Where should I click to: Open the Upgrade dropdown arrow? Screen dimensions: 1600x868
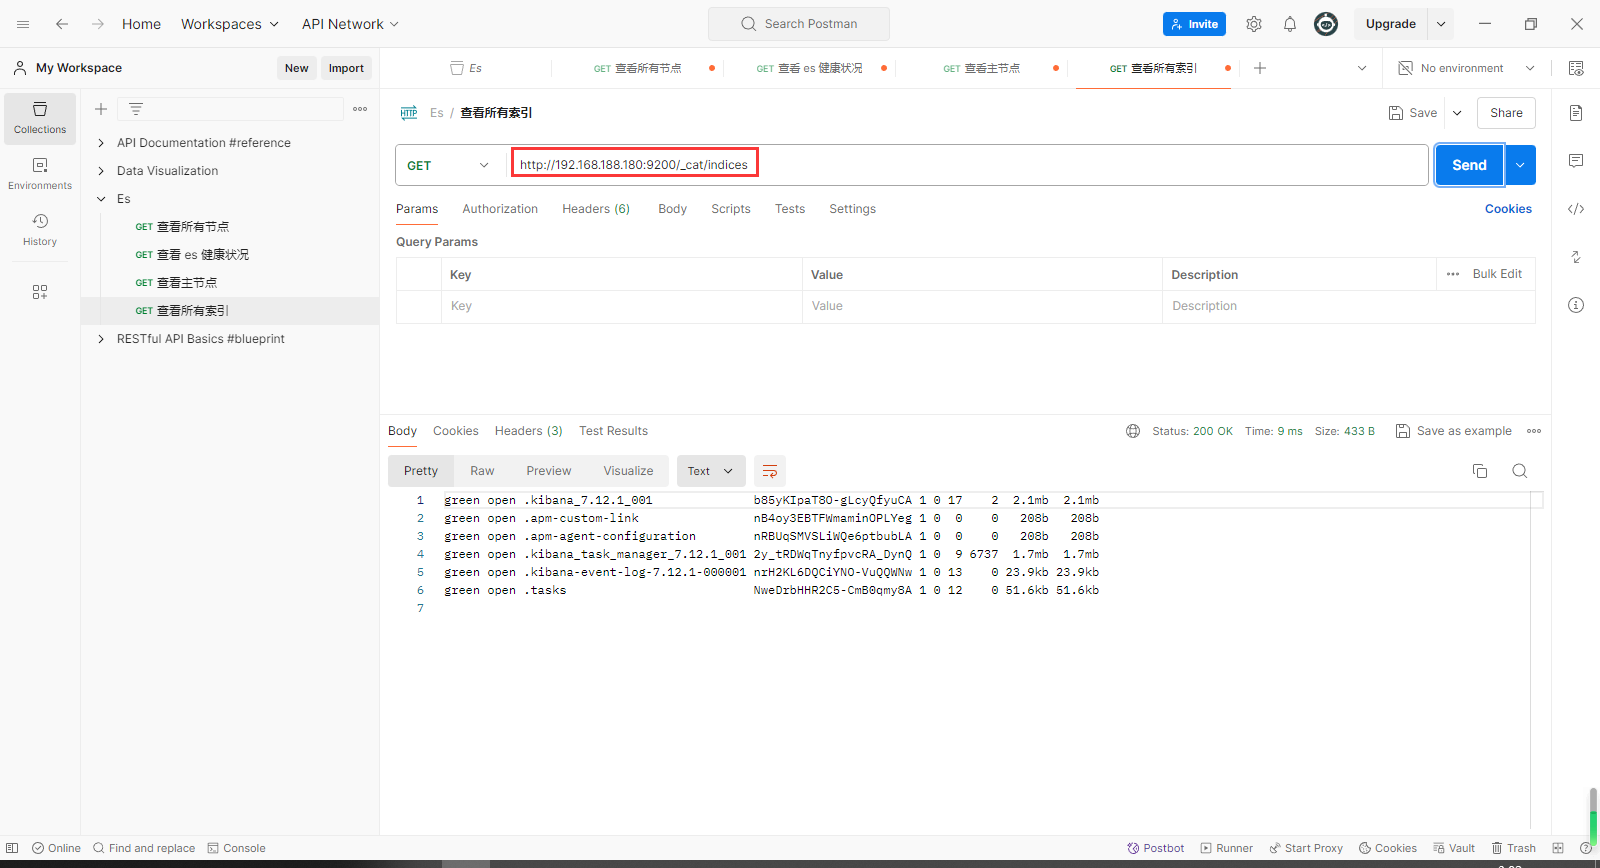point(1441,24)
